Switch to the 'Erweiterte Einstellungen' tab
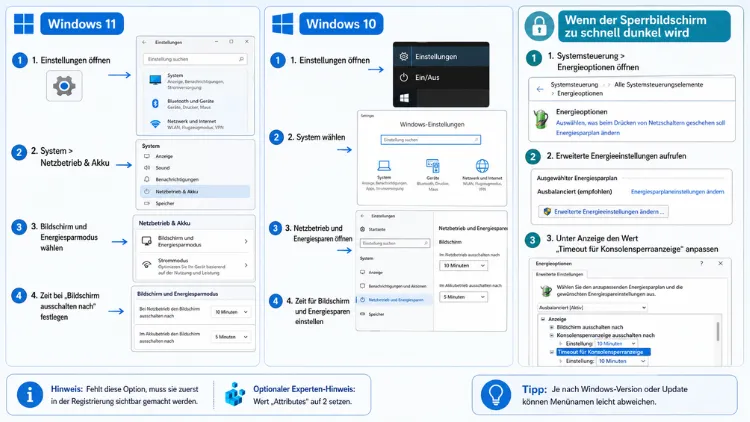The width and height of the screenshot is (750, 422). (x=560, y=274)
